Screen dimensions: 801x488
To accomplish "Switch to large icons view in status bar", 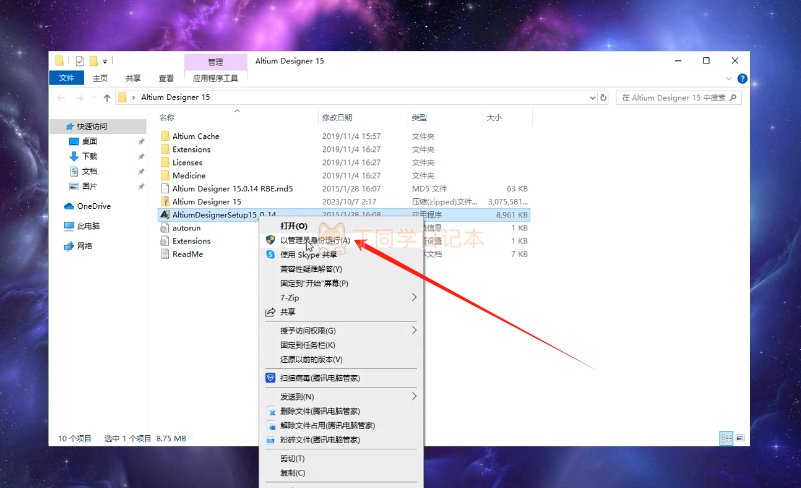I will click(740, 438).
